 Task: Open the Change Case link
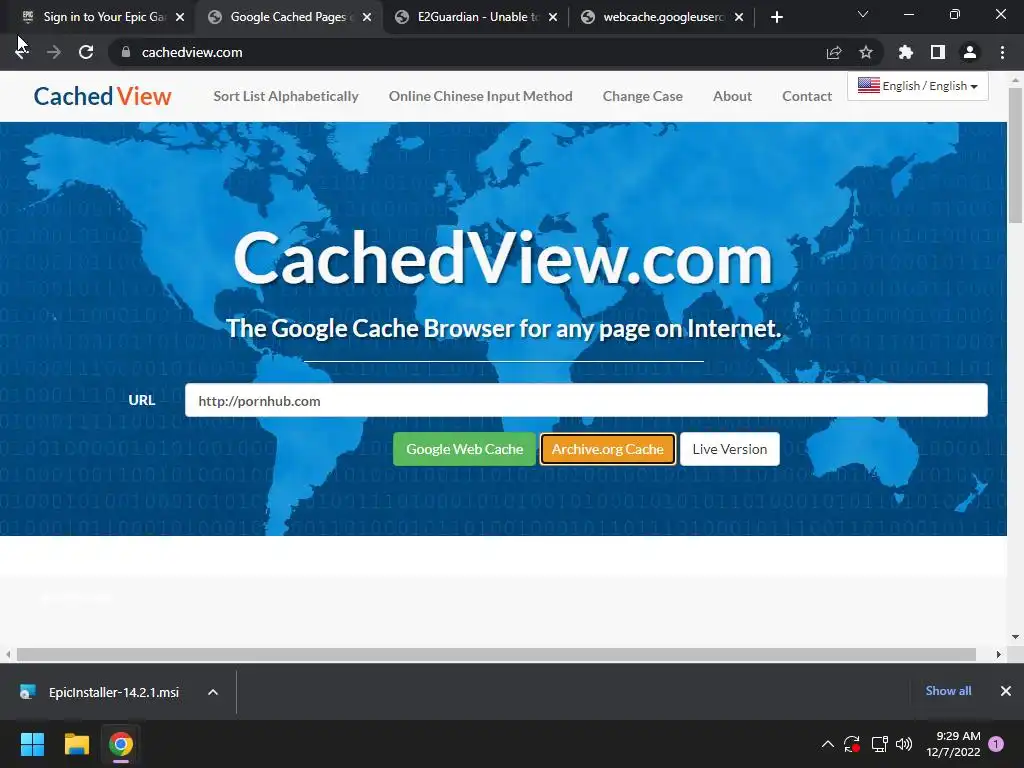coord(643,96)
